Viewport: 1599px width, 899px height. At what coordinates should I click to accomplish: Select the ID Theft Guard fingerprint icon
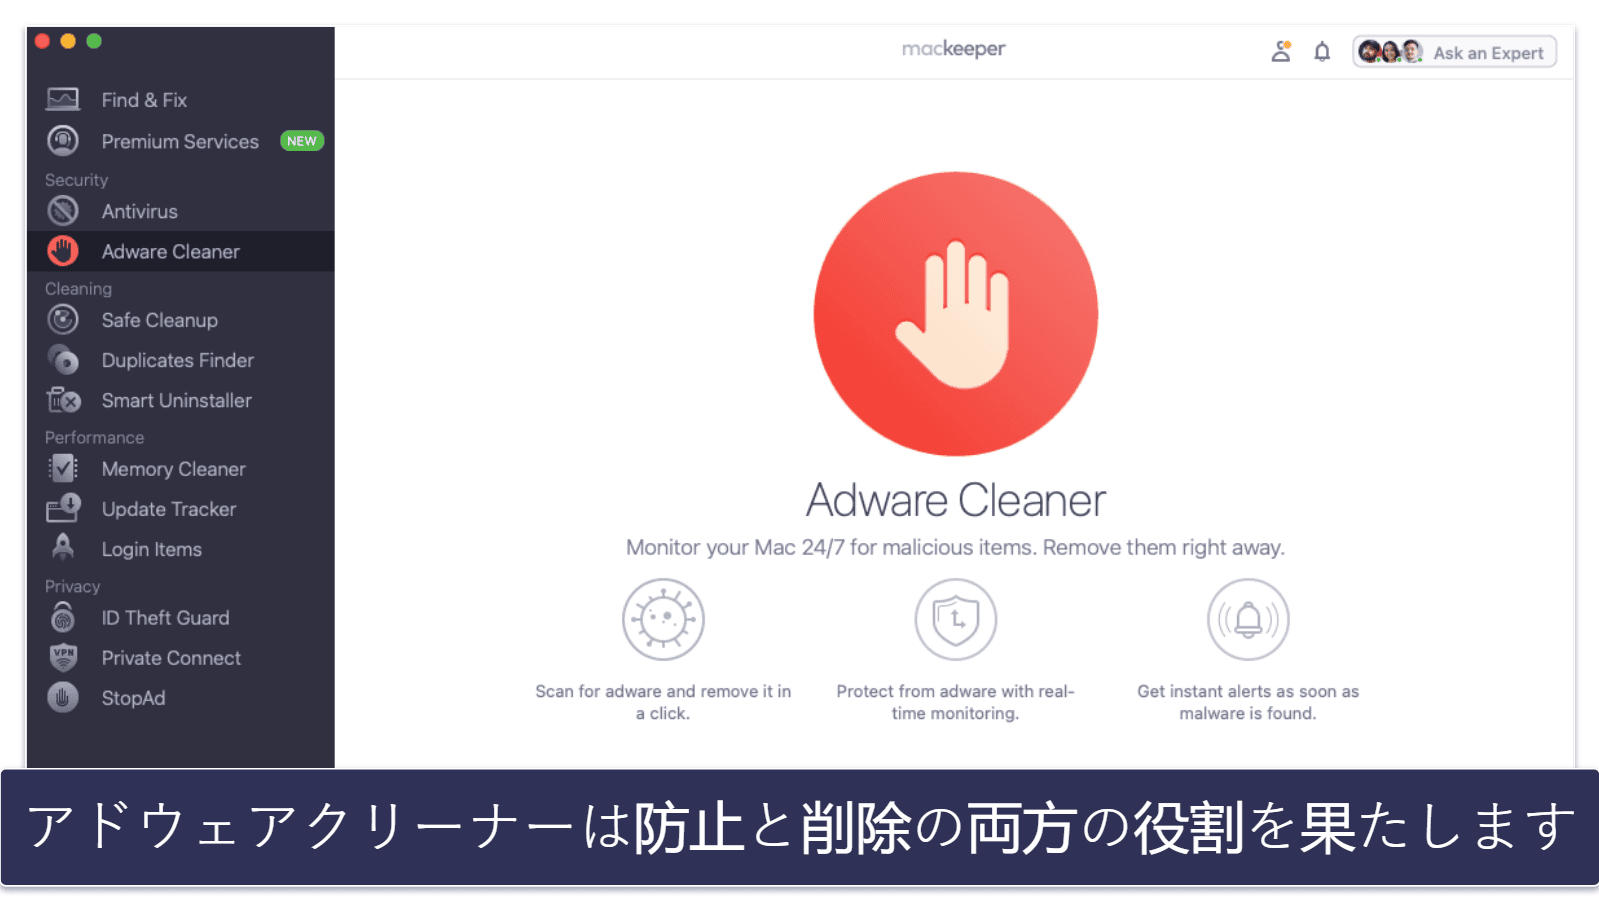click(63, 617)
